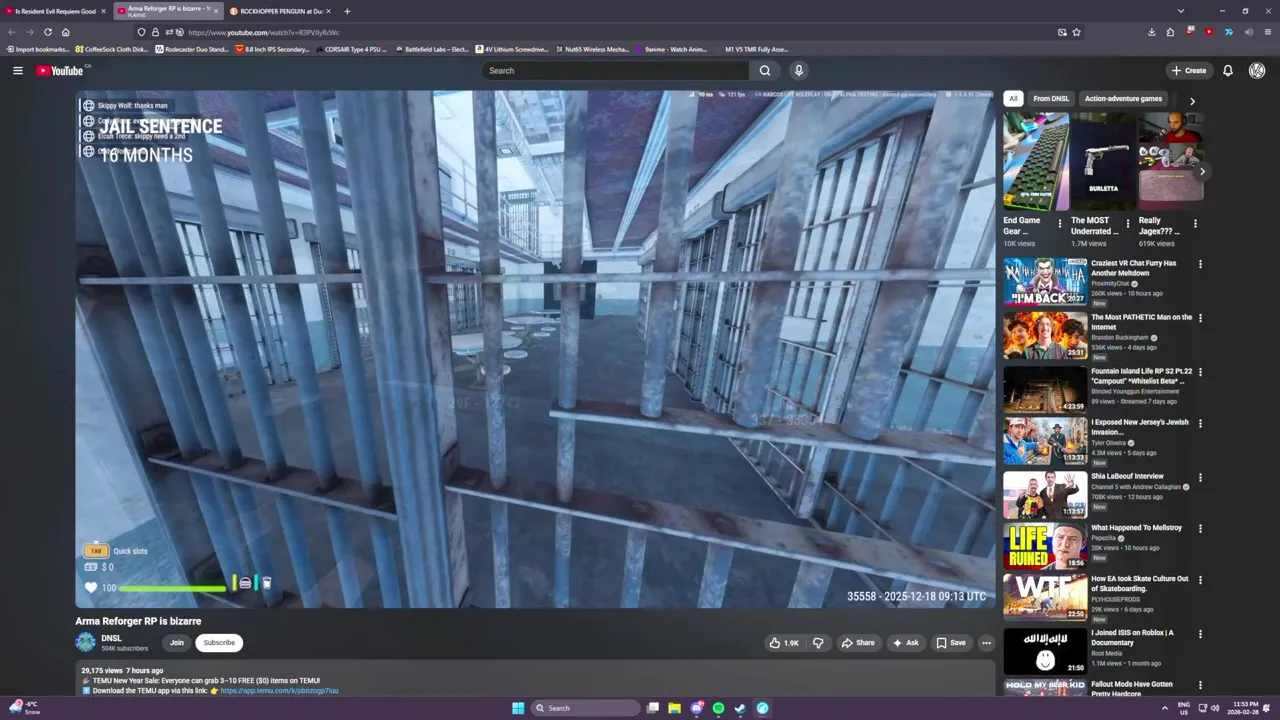Open the browser downloads icon

pyautogui.click(x=1151, y=32)
